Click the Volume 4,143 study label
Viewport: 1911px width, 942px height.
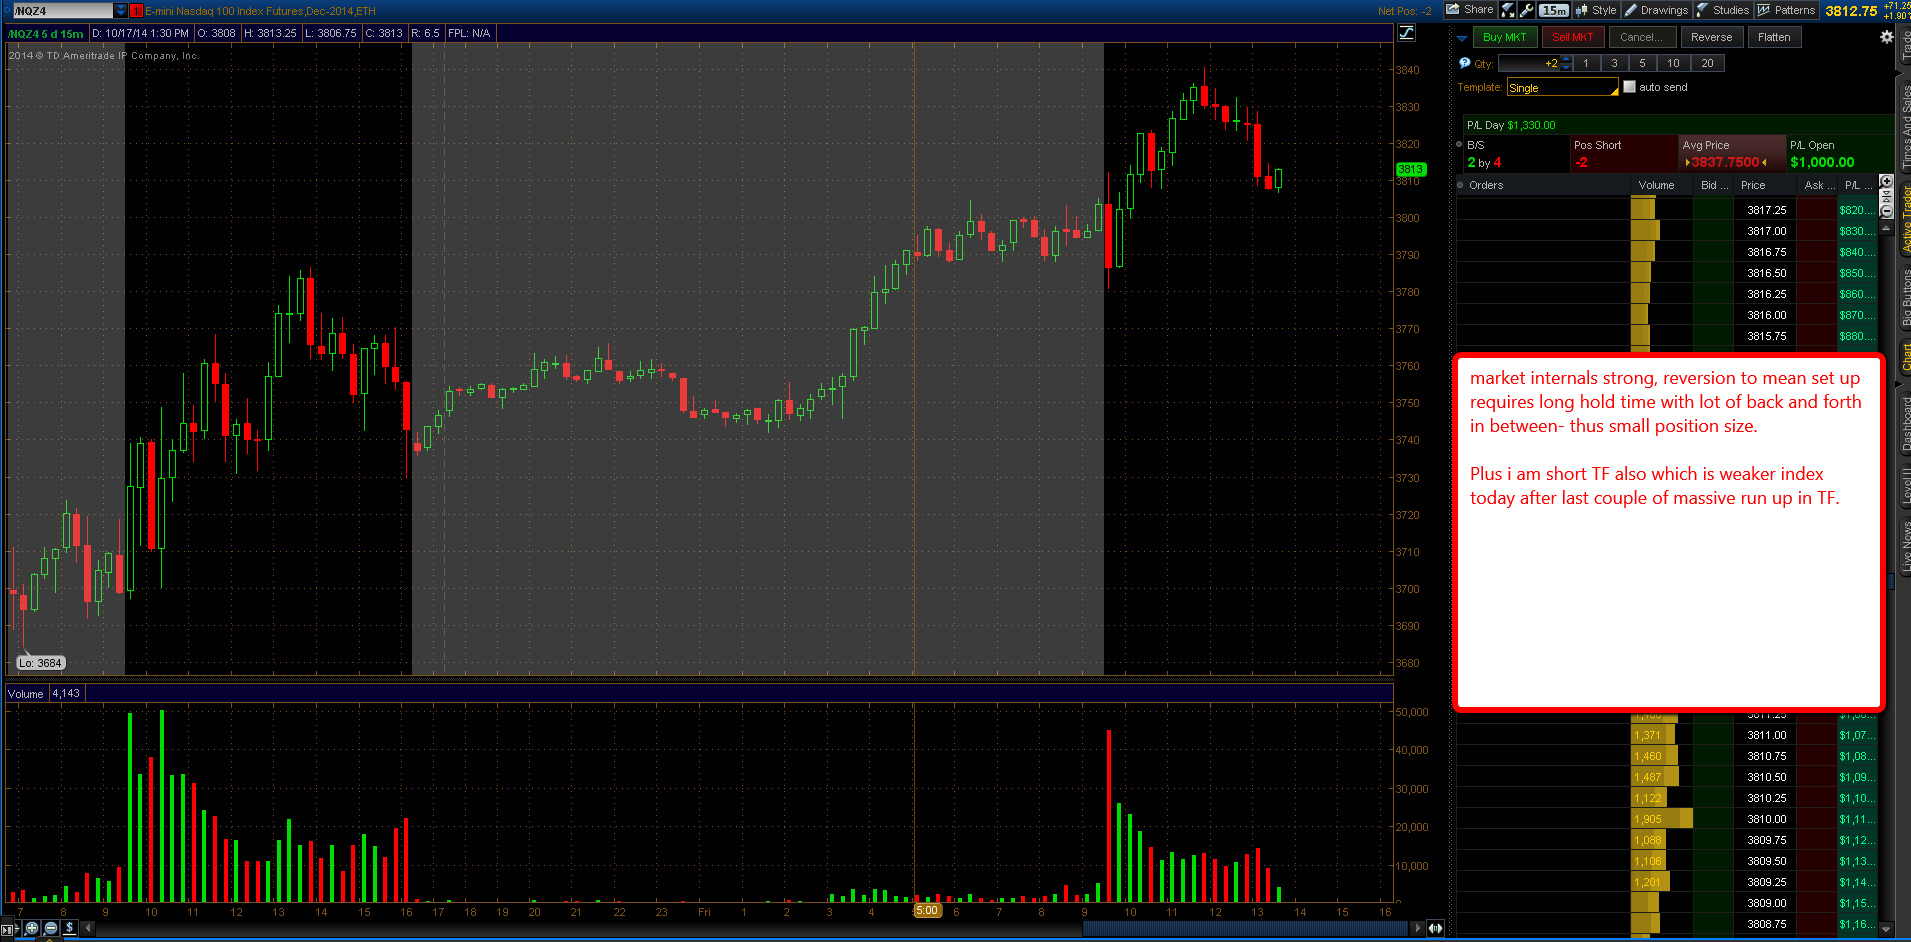[44, 693]
